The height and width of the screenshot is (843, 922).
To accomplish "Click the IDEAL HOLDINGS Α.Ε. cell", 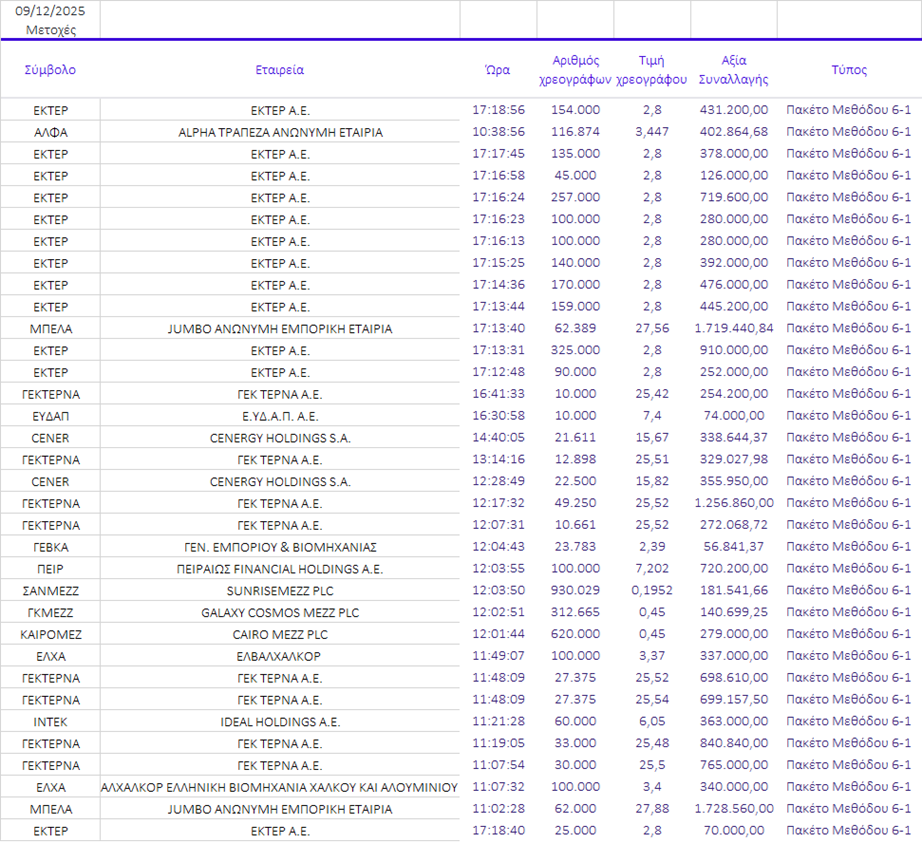I will 280,722.
